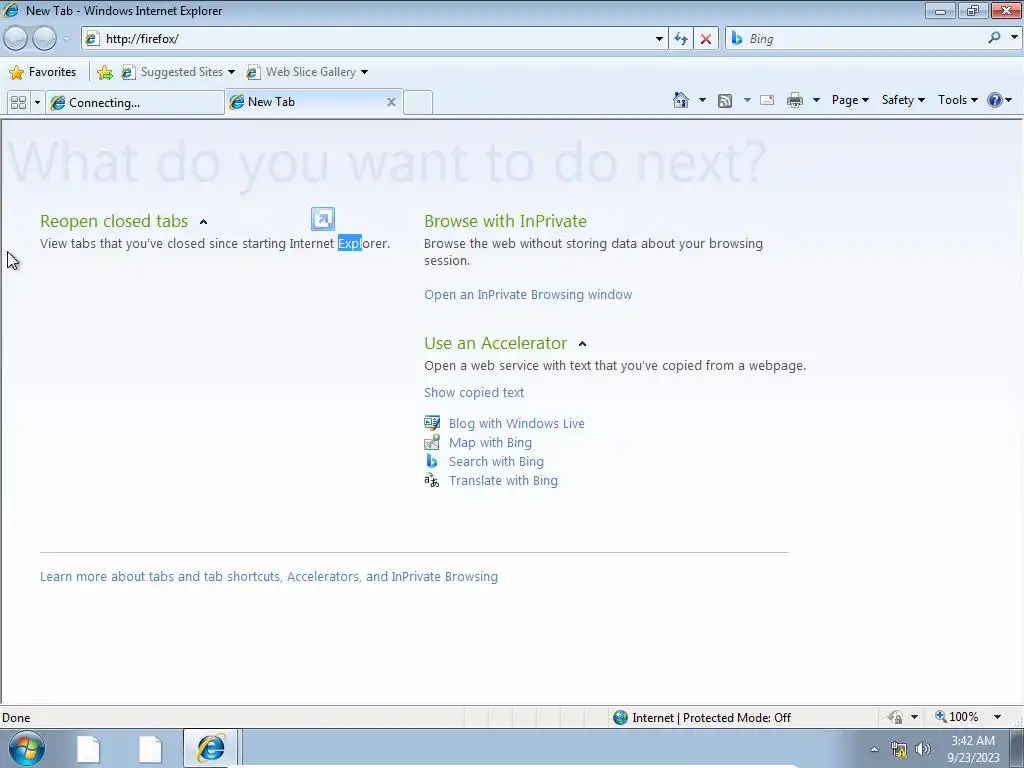Viewport: 1024px width, 768px height.
Task: Expand the address bar autocomplete dropdown
Action: [659, 39]
